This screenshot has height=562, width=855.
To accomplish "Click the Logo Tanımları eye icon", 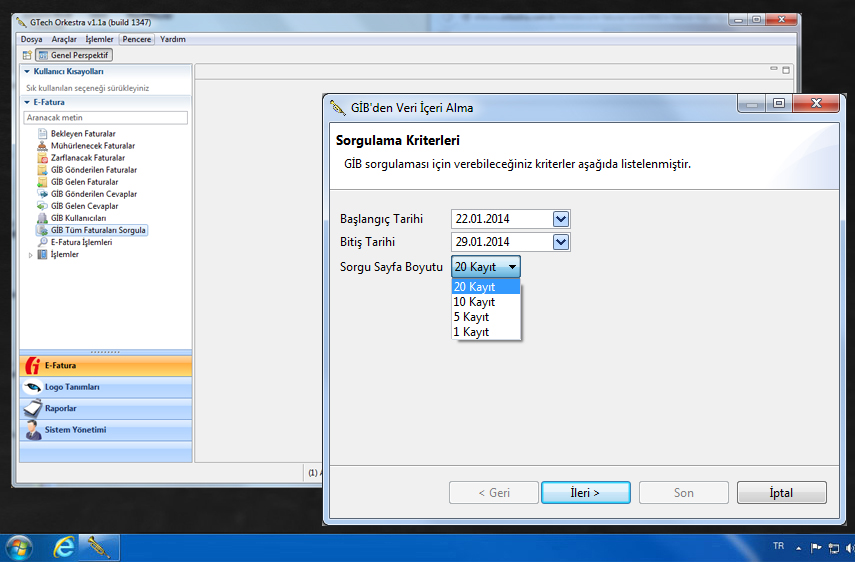I will point(33,387).
